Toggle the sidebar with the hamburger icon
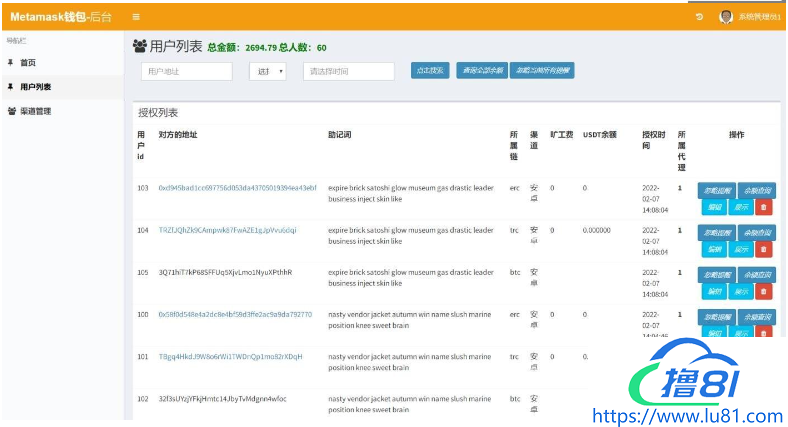 [136, 17]
